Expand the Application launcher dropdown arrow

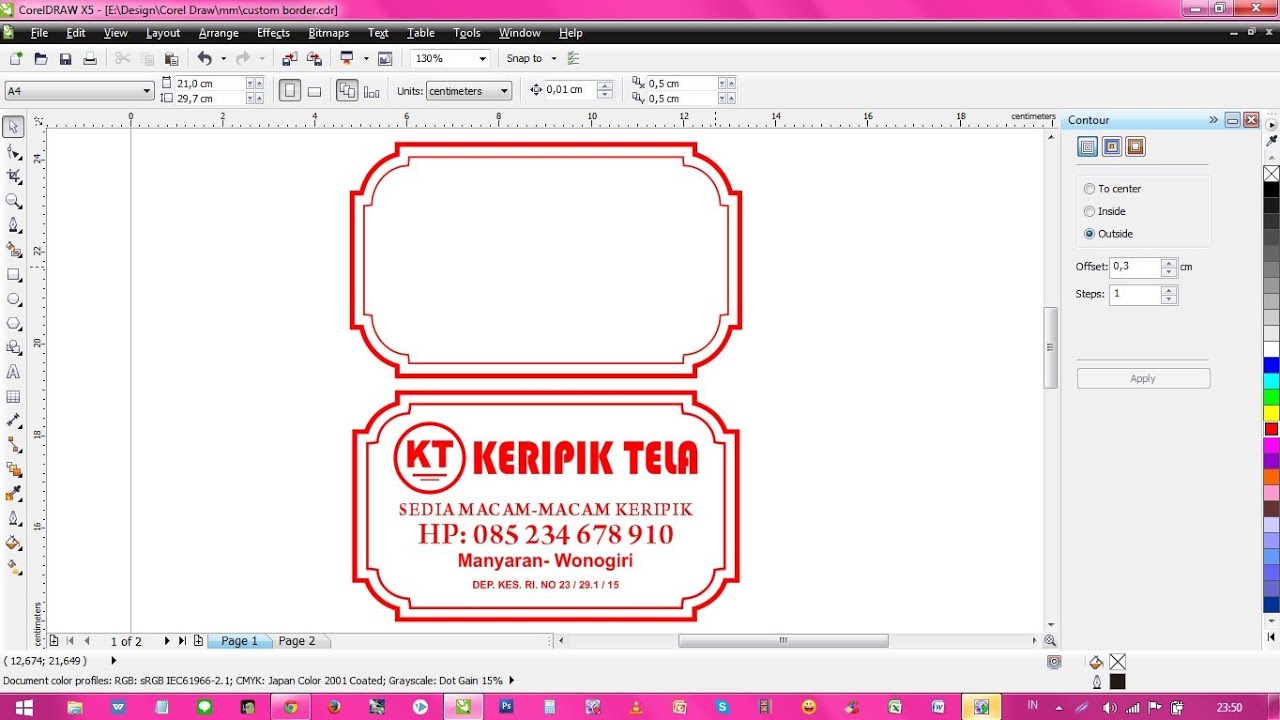pyautogui.click(x=365, y=59)
